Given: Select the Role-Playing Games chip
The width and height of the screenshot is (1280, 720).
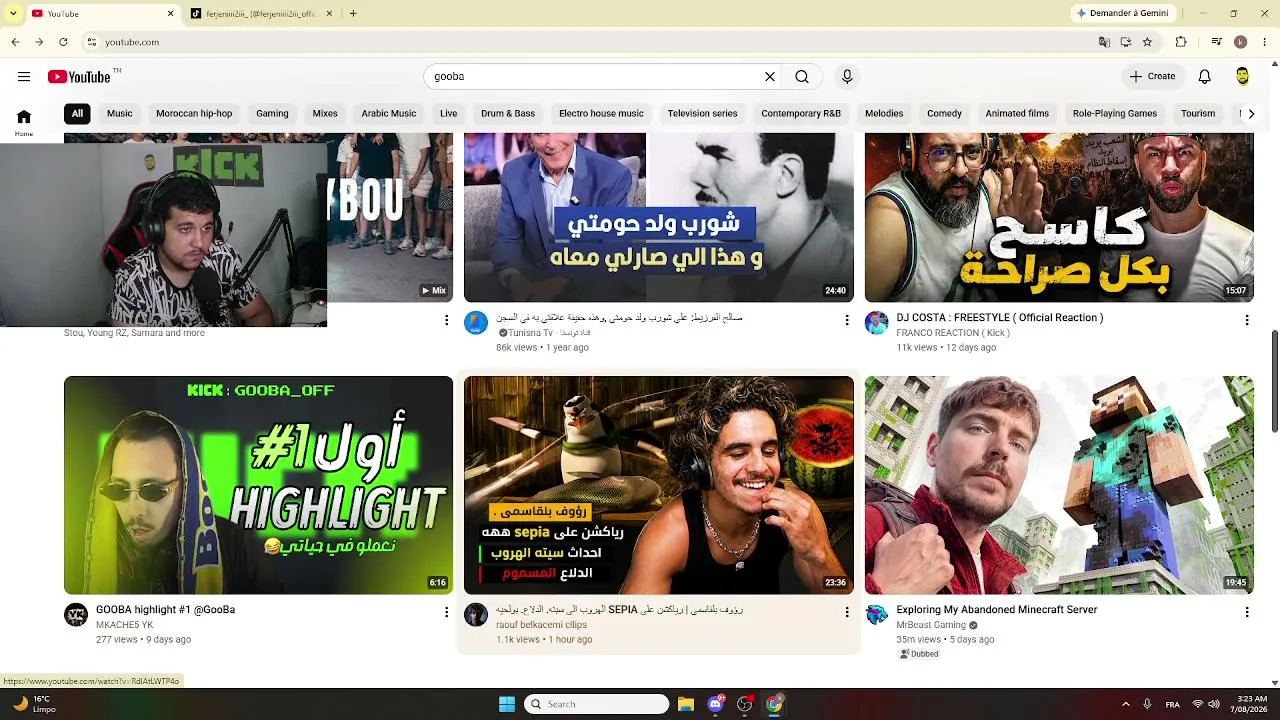Looking at the screenshot, I should 1115,114.
